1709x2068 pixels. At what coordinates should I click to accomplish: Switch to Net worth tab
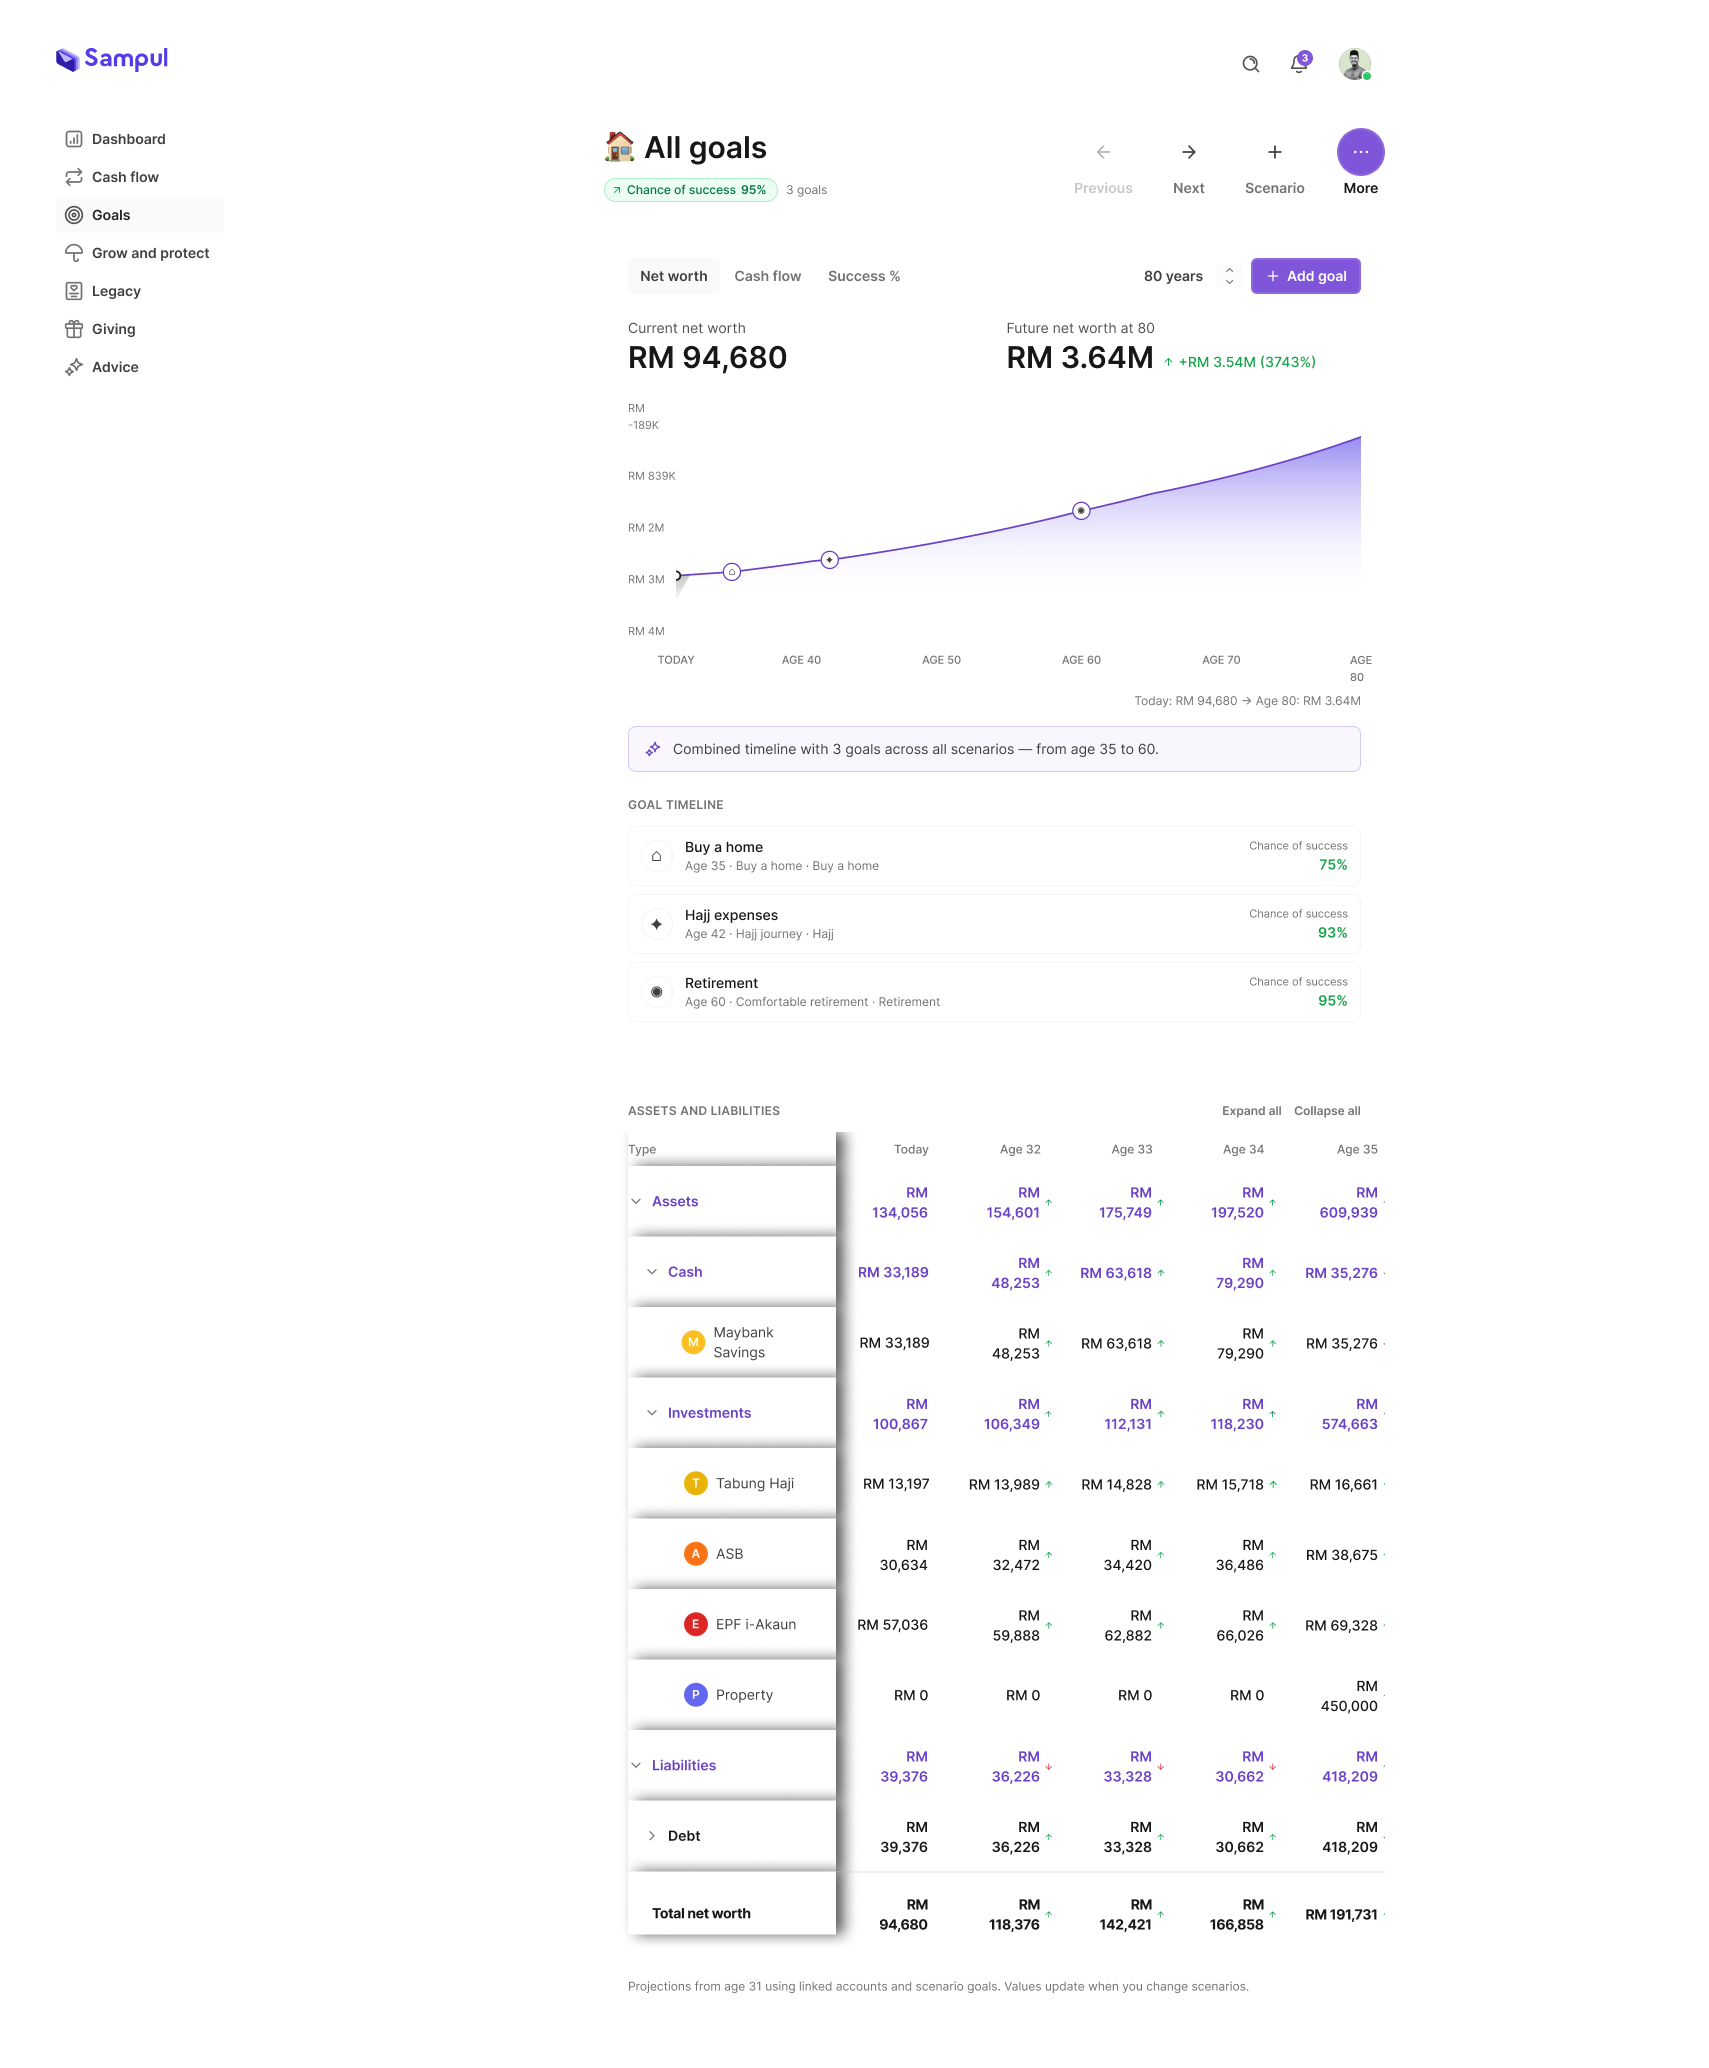click(x=674, y=276)
